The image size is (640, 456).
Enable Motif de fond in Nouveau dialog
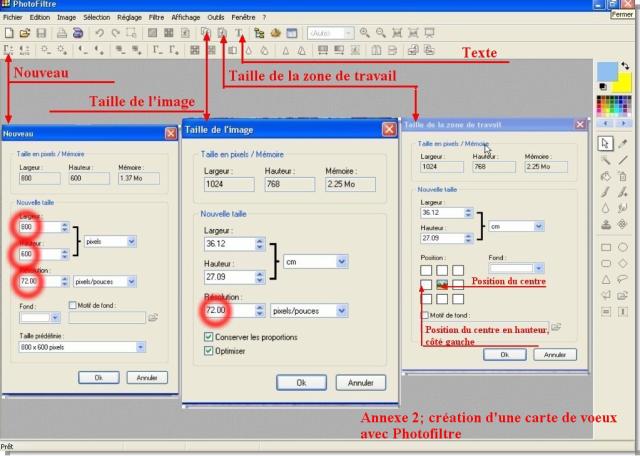tap(73, 305)
